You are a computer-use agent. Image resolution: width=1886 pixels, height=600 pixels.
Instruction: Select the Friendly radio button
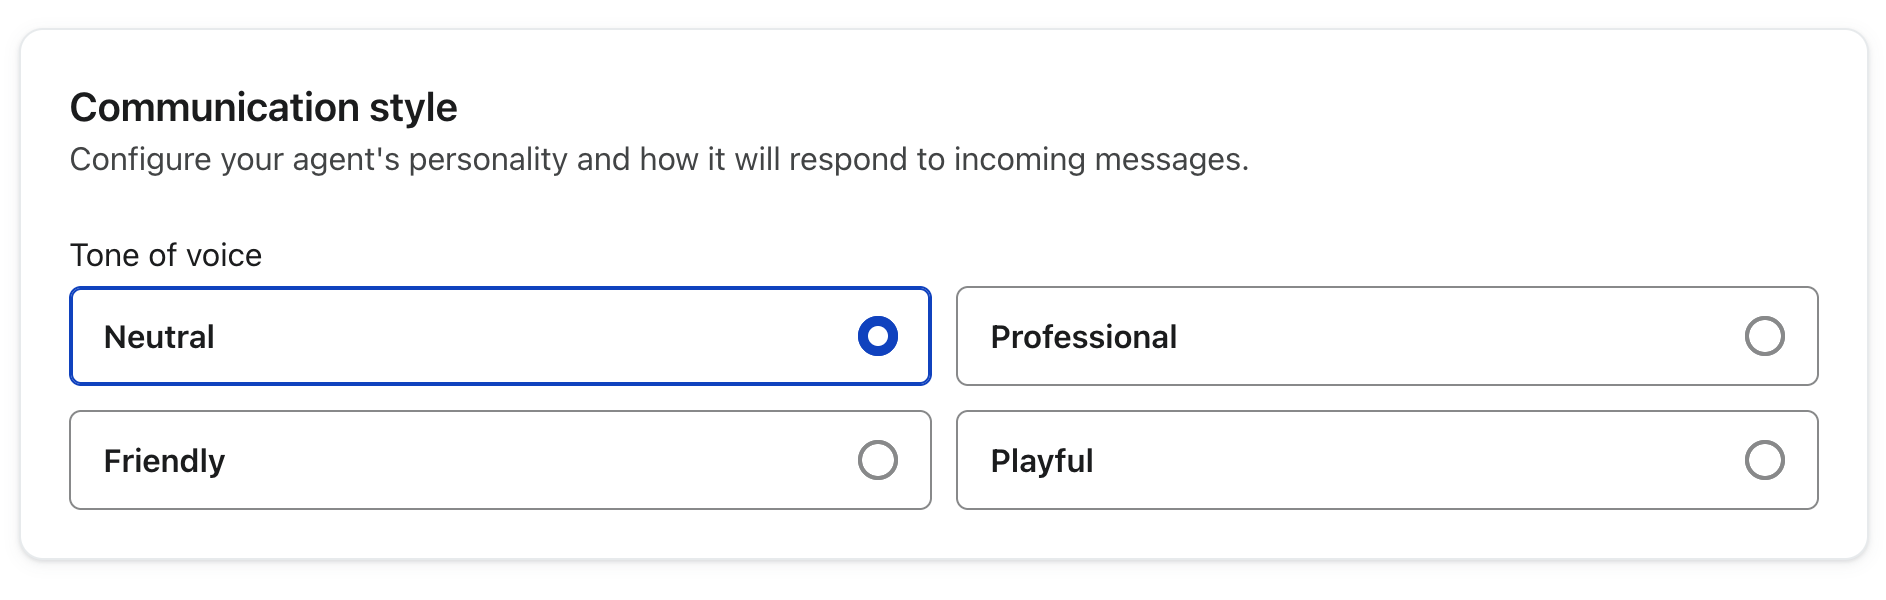tap(877, 460)
